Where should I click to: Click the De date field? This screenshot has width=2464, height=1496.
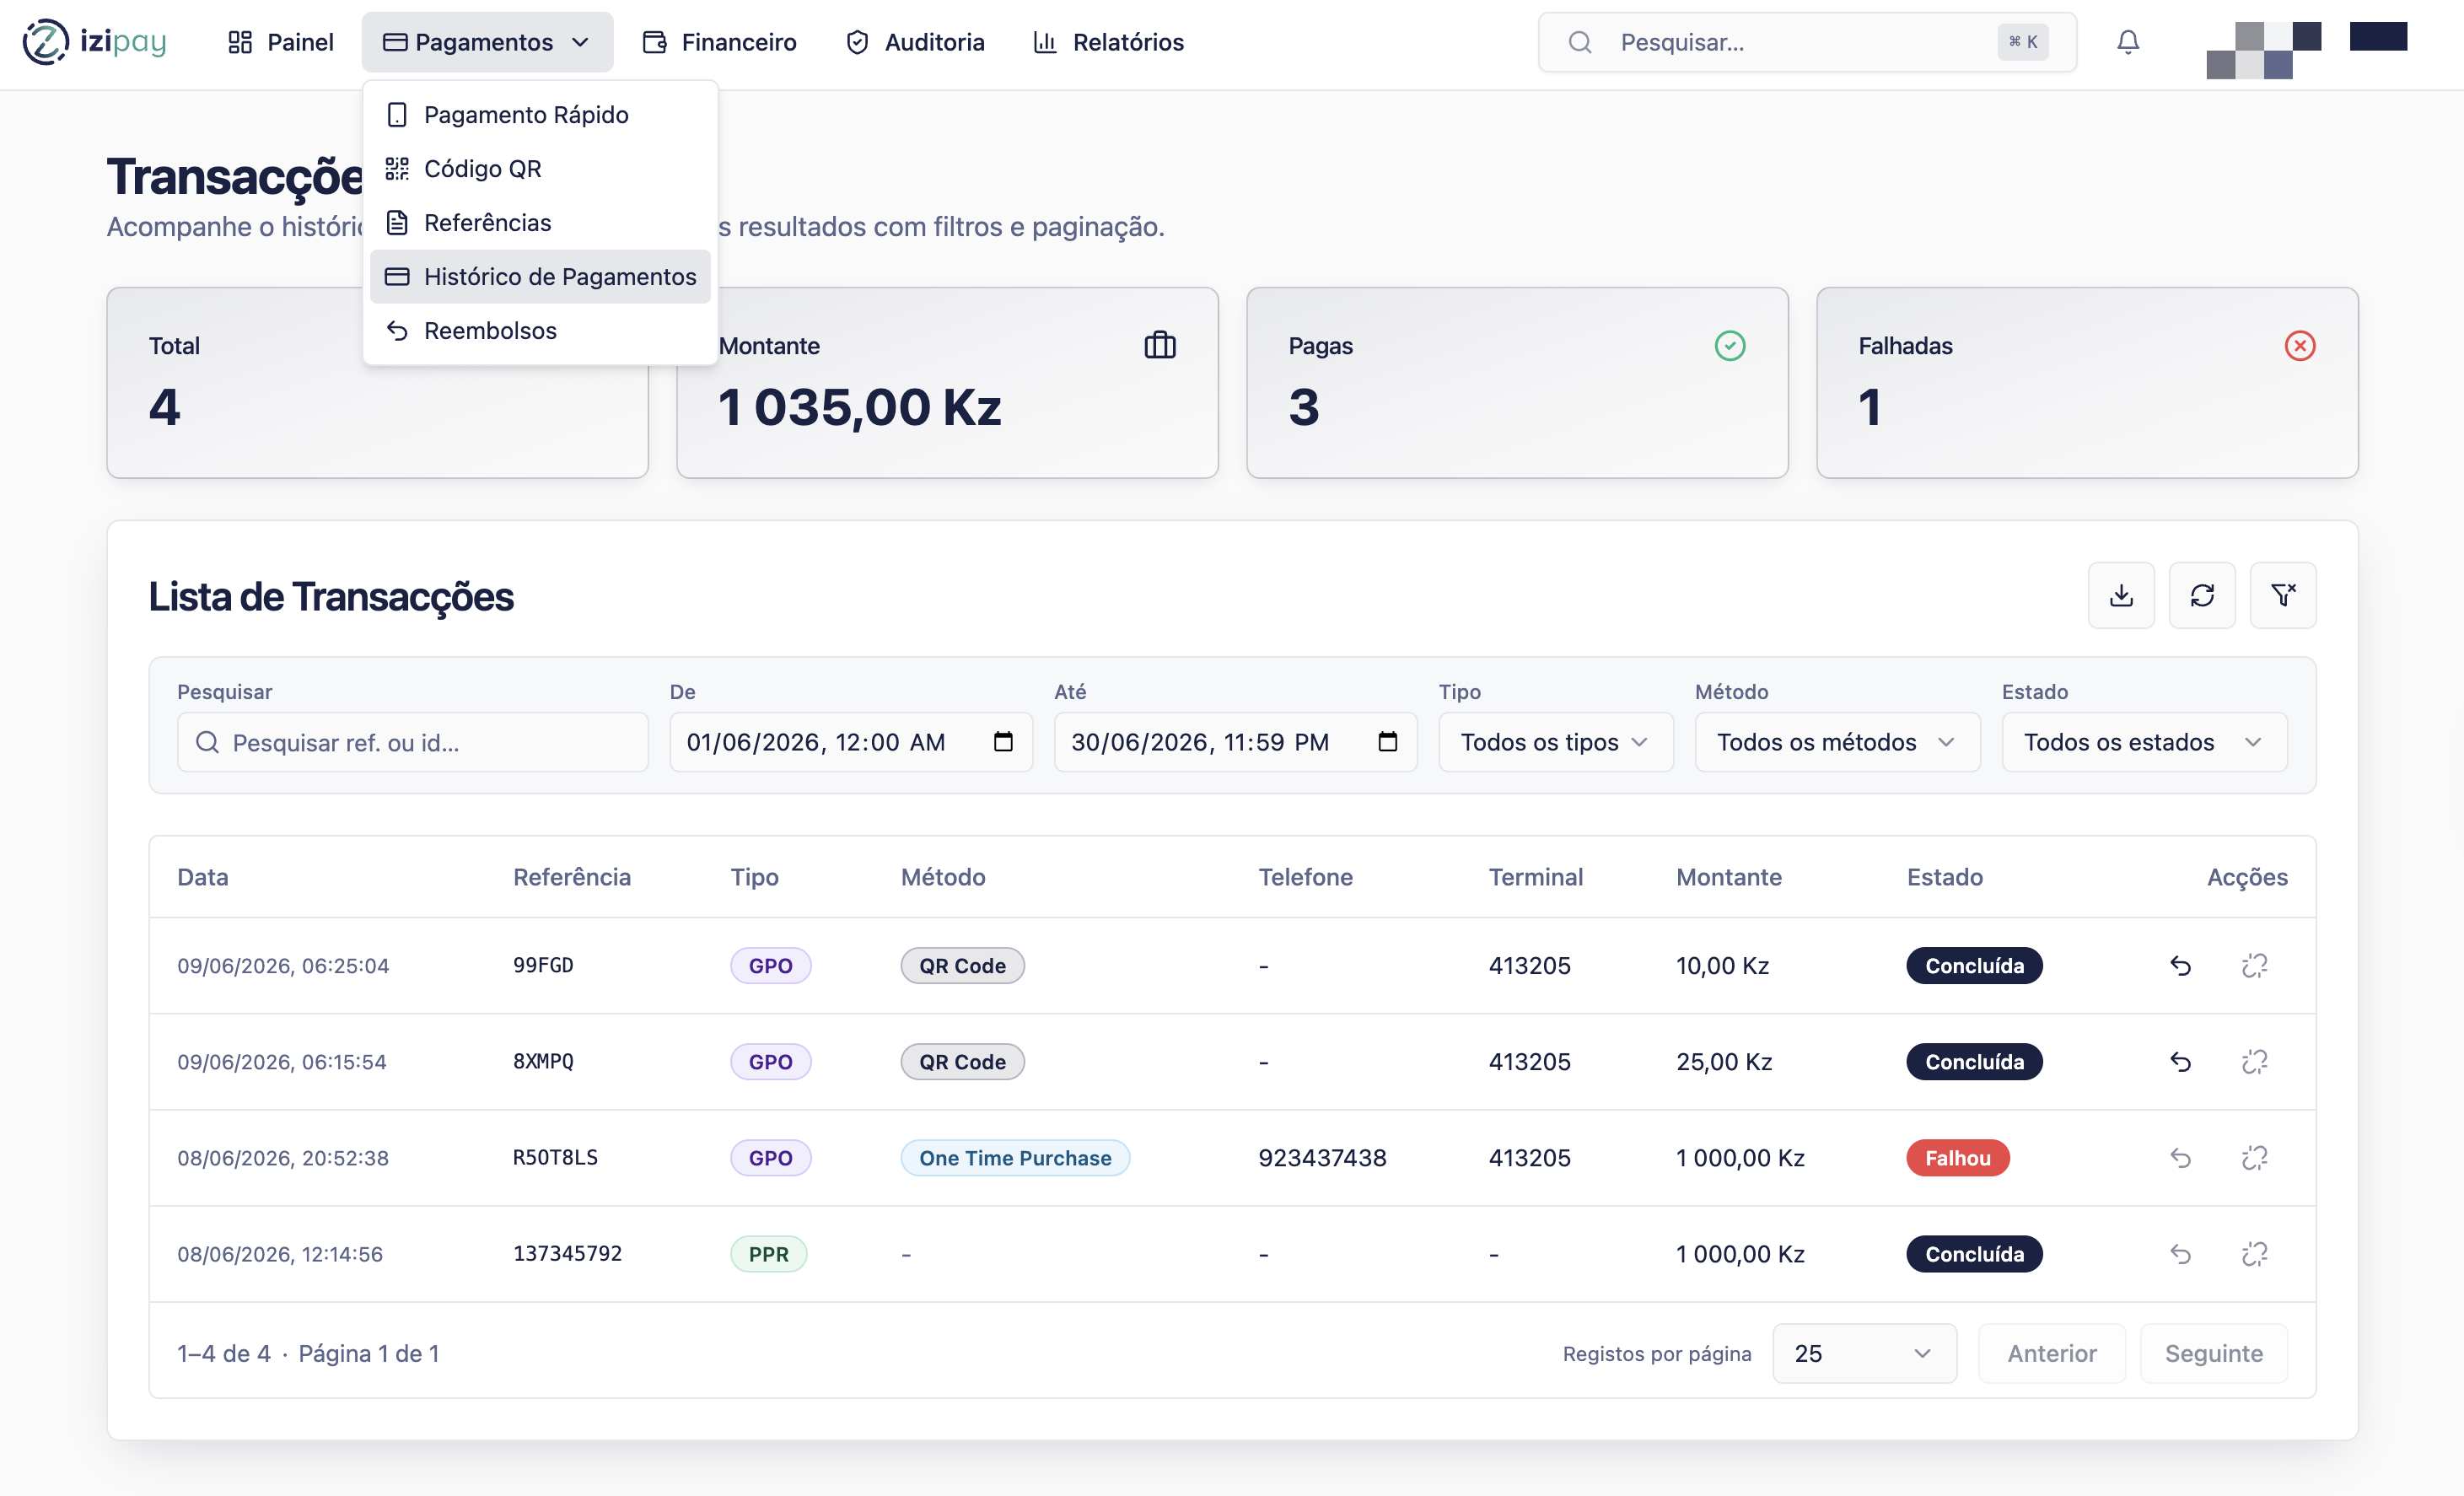pyautogui.click(x=851, y=742)
